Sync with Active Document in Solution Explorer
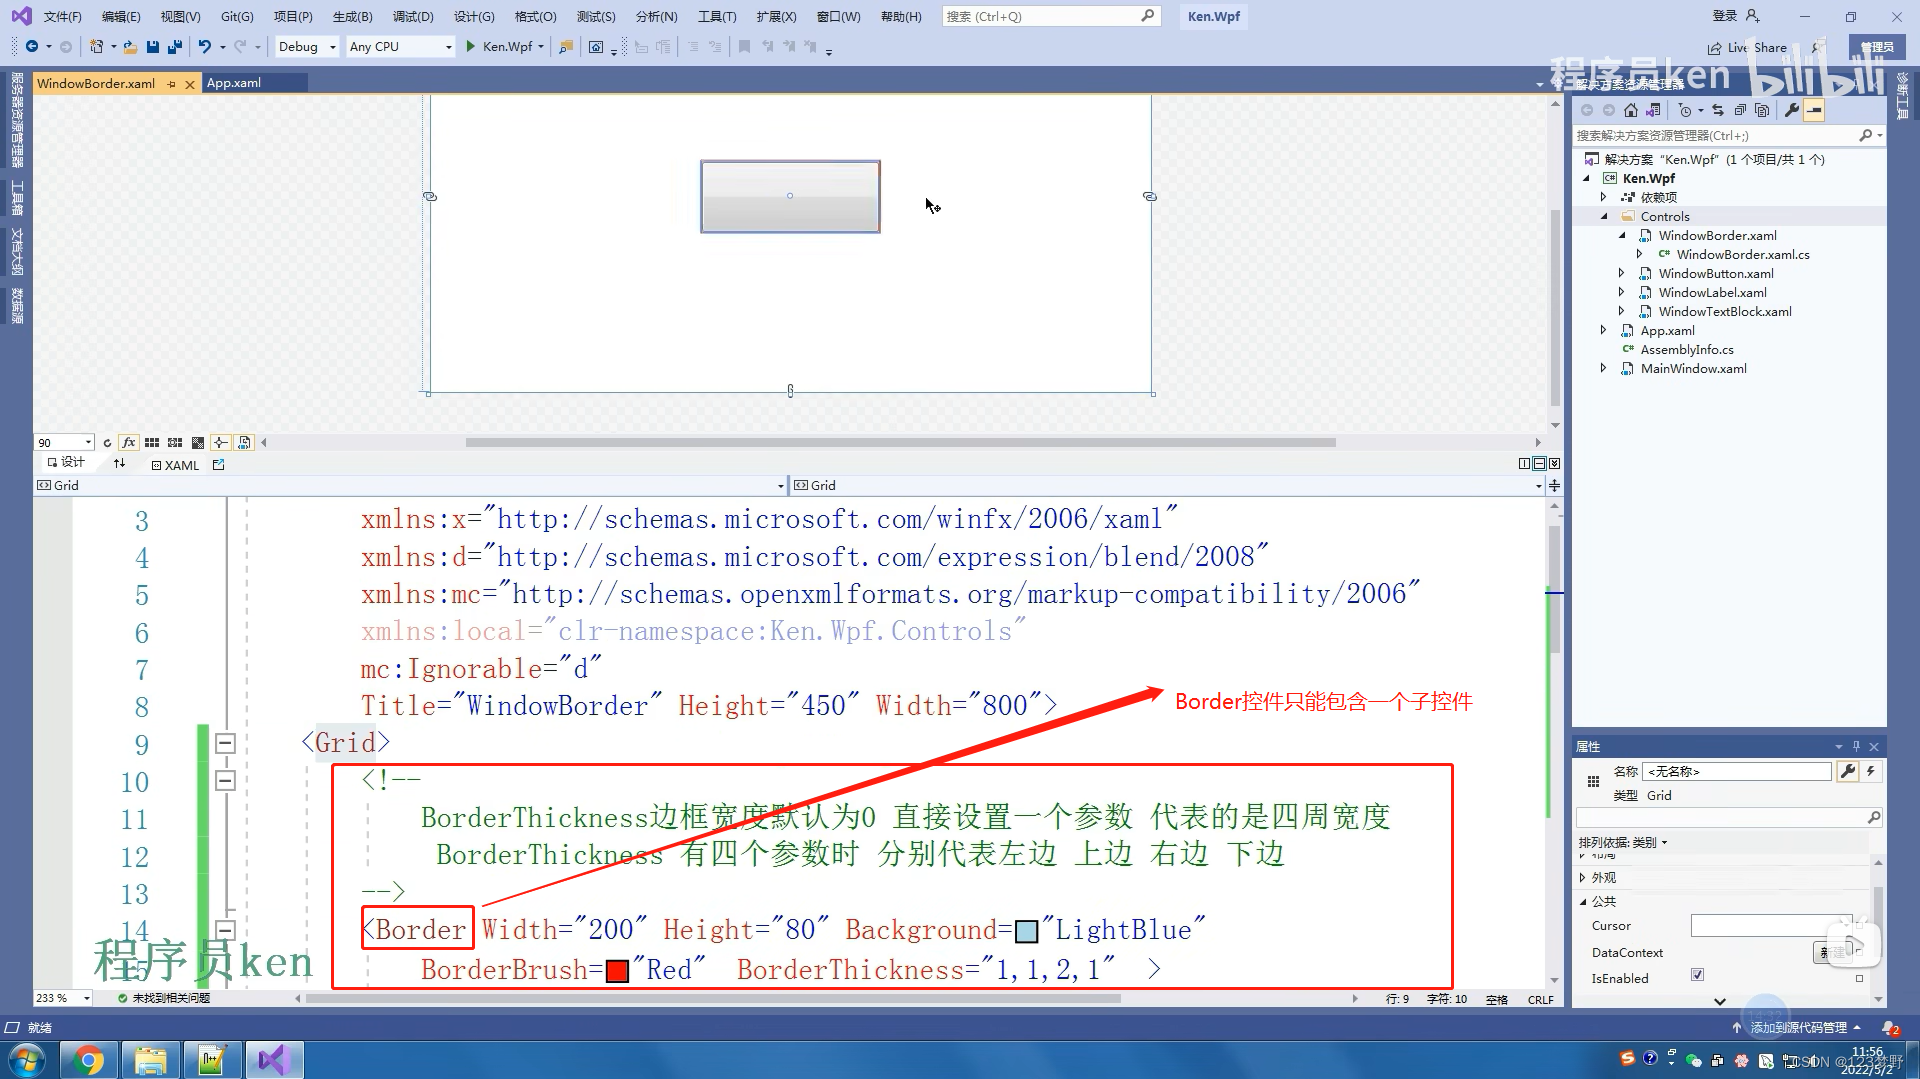The image size is (1920, 1079). coord(1718,110)
